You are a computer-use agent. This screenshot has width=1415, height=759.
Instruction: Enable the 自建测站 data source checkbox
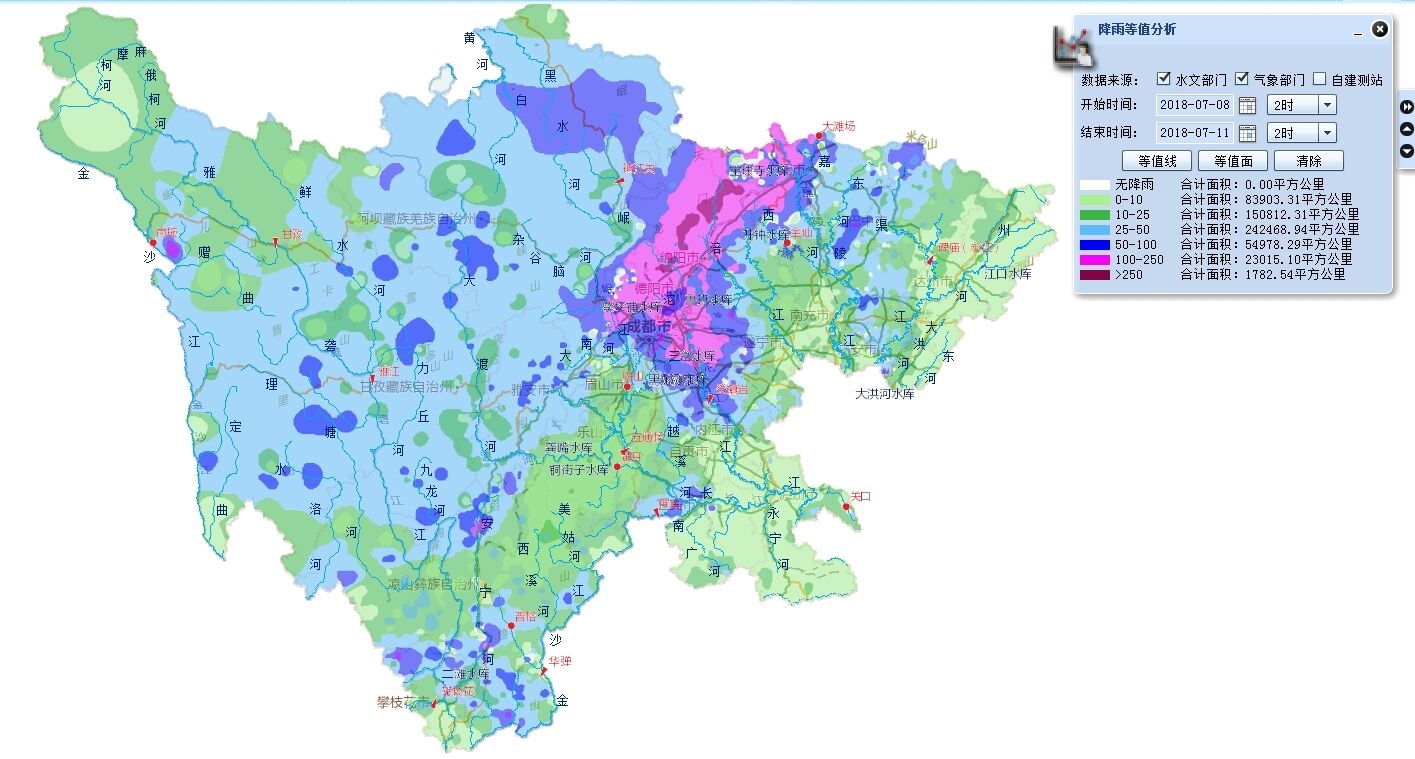coord(1320,78)
